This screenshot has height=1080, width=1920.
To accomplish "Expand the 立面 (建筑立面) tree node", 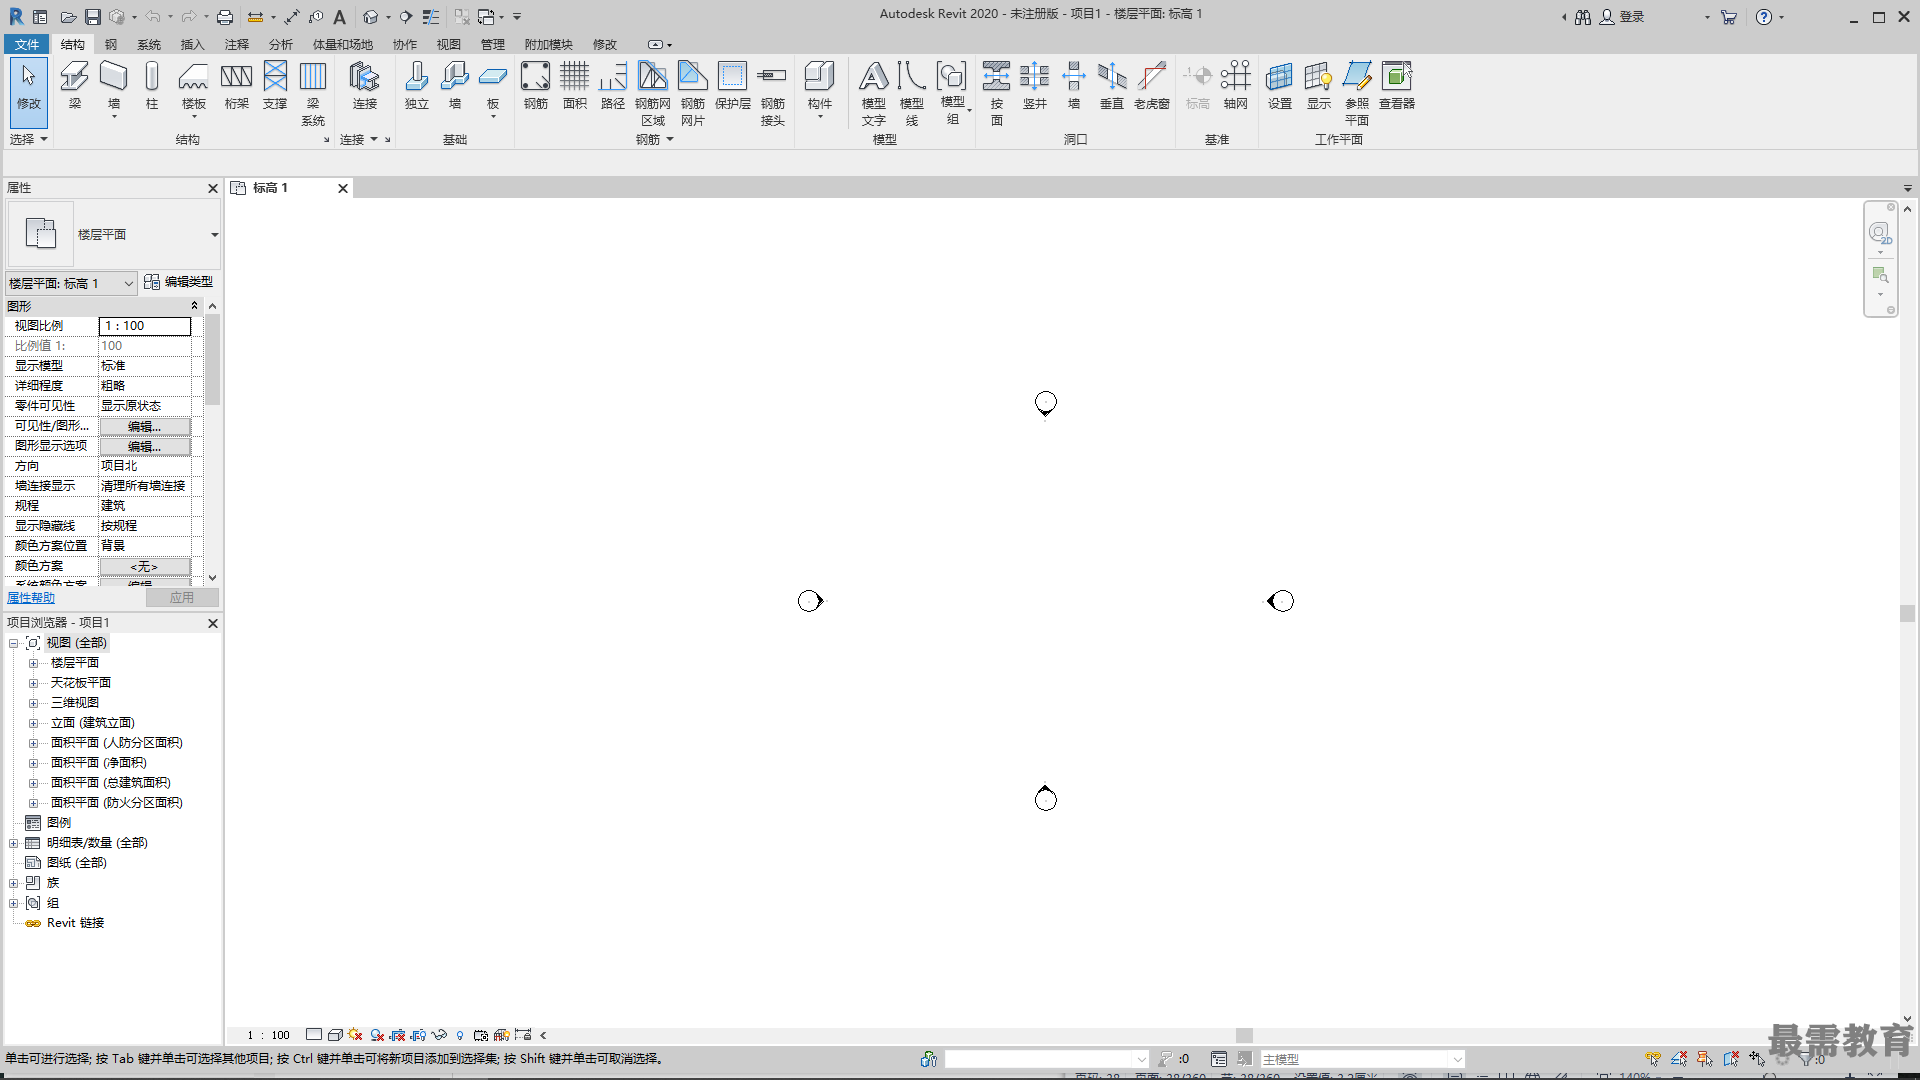I will tap(33, 723).
